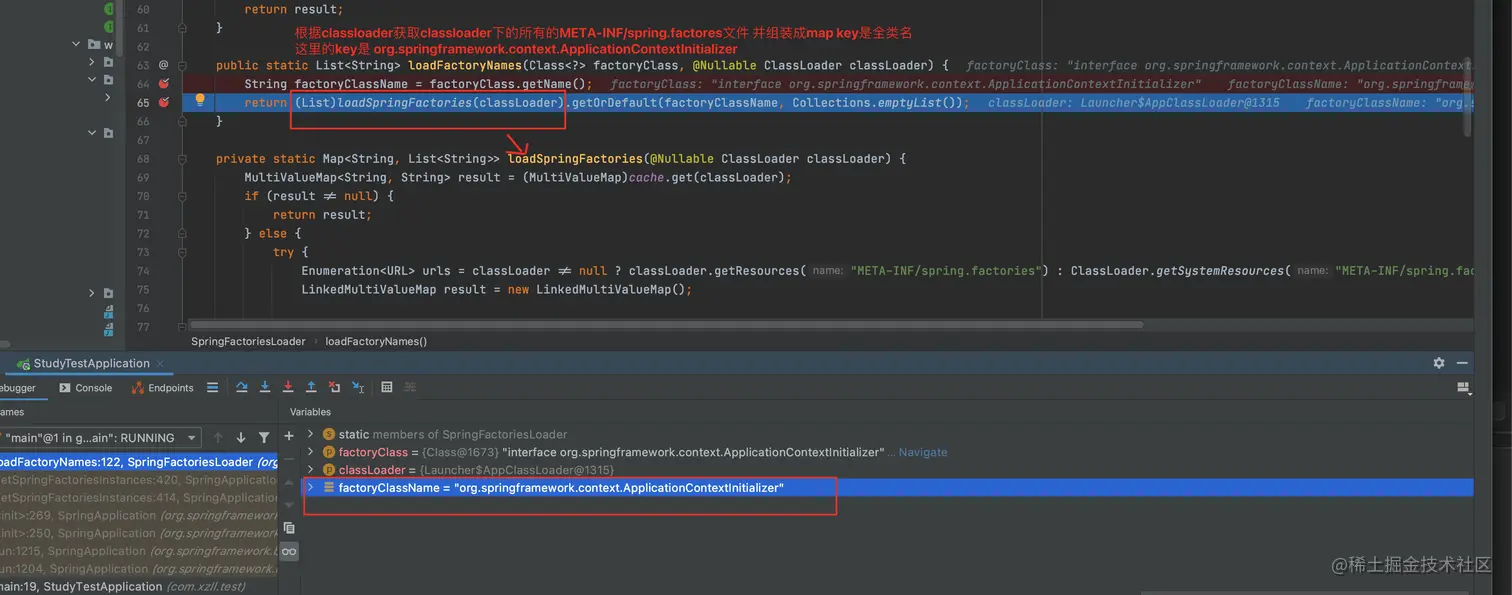This screenshot has height=595, width=1512.
Task: Click the duplicate watch copy icon
Action: (x=289, y=528)
